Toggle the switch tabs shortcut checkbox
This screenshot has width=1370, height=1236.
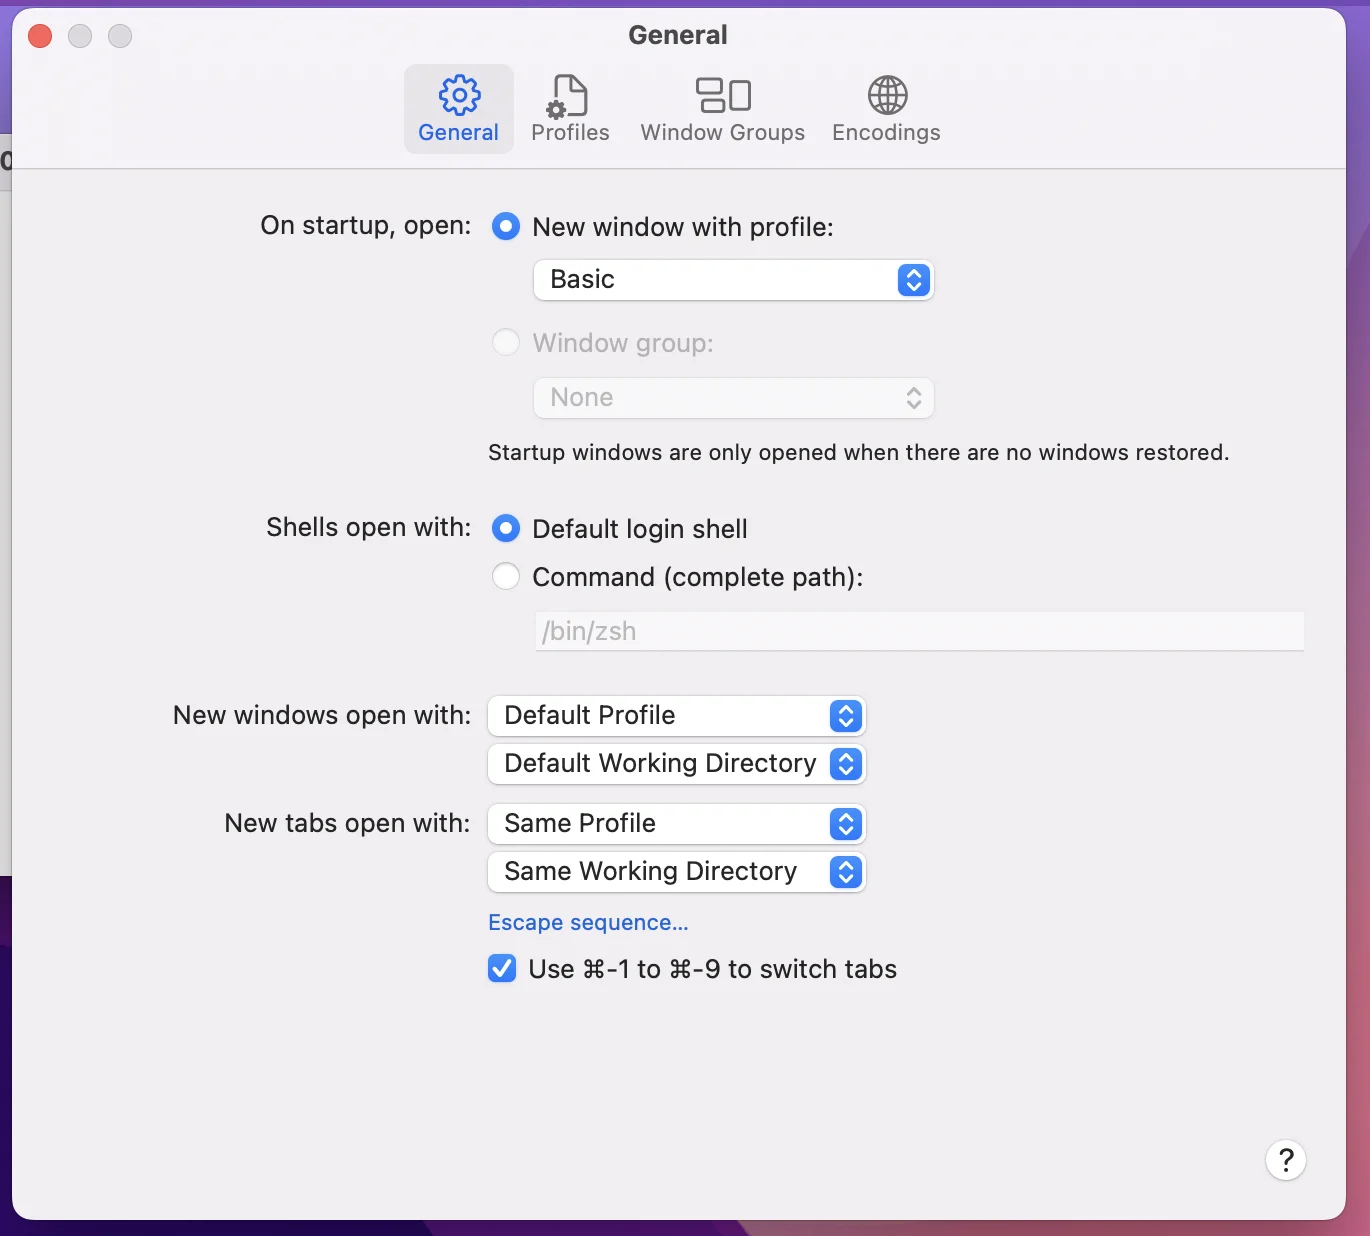pos(502,969)
